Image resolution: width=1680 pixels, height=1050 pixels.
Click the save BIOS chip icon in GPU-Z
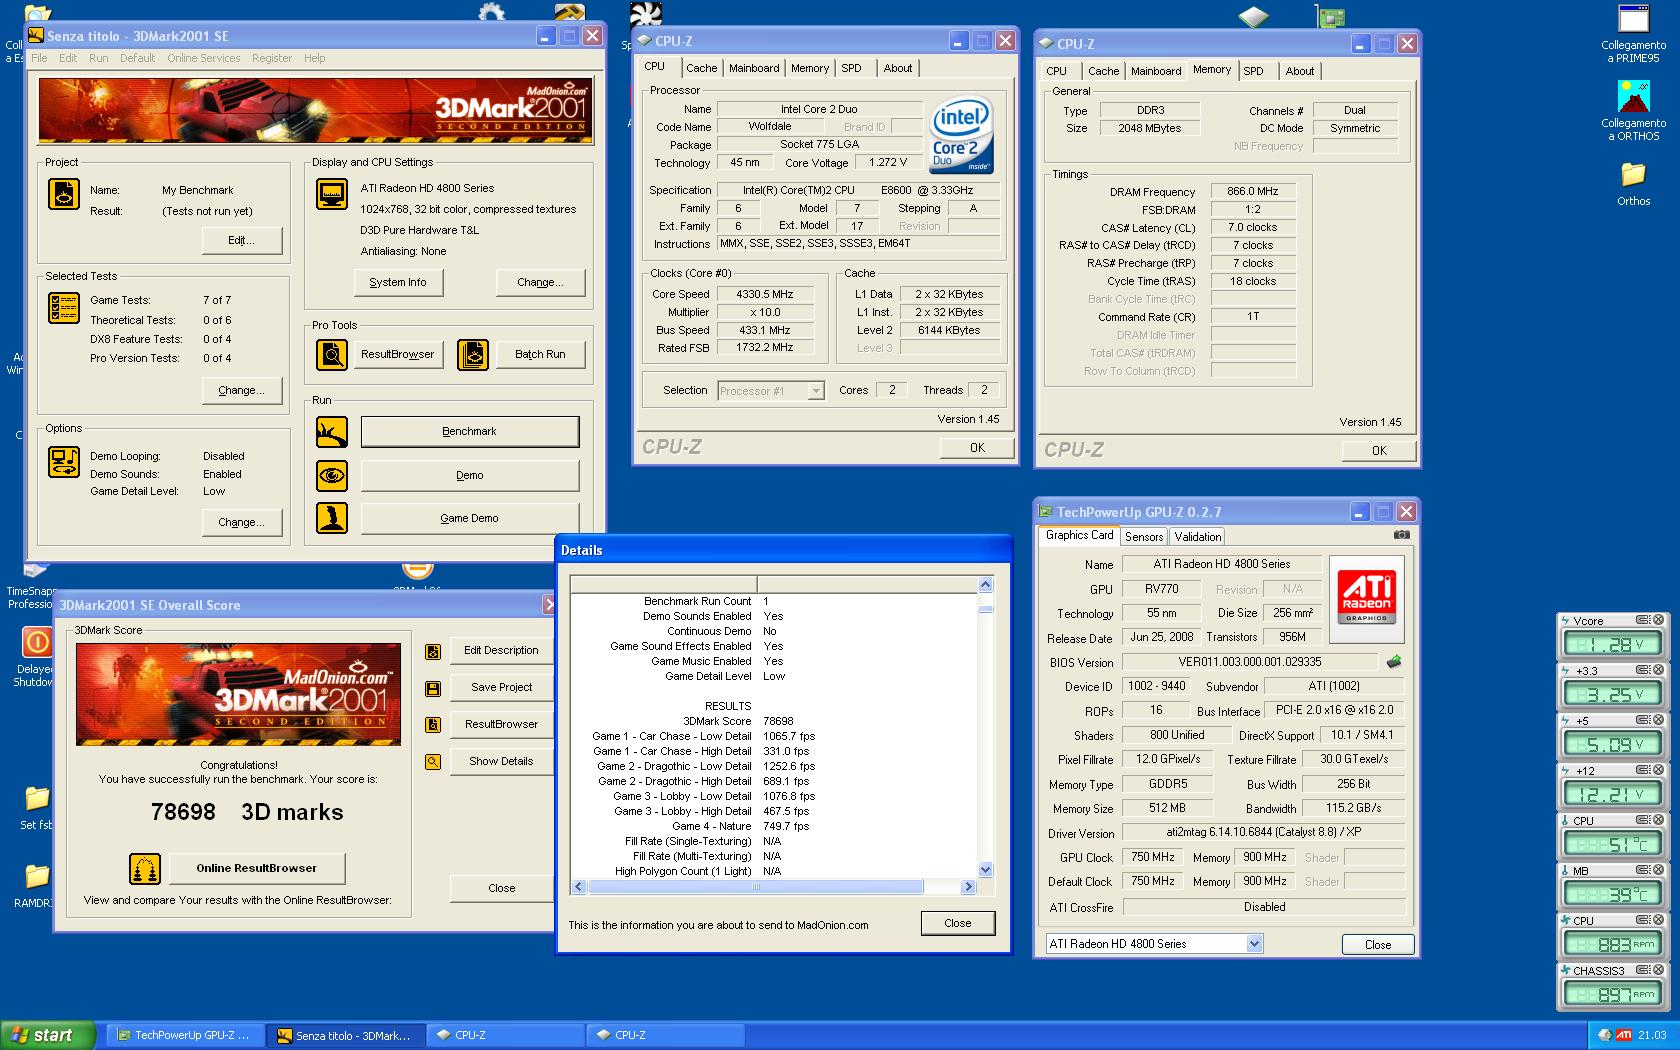coord(1393,662)
